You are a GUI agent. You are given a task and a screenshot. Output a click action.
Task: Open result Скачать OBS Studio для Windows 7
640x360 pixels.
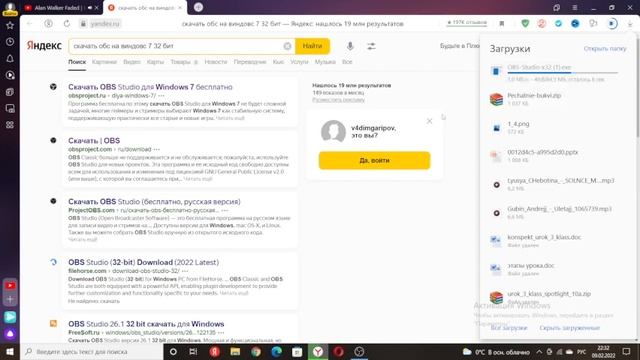[150, 87]
